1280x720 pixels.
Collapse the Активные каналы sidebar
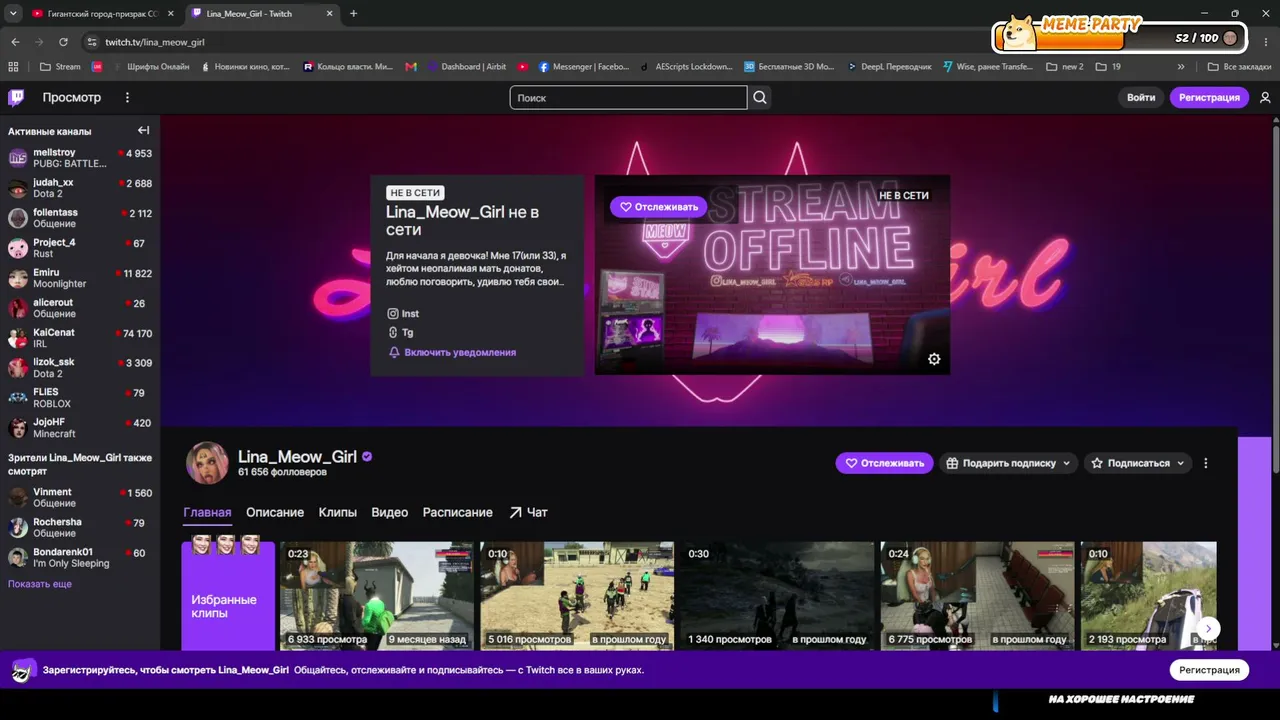click(x=143, y=131)
